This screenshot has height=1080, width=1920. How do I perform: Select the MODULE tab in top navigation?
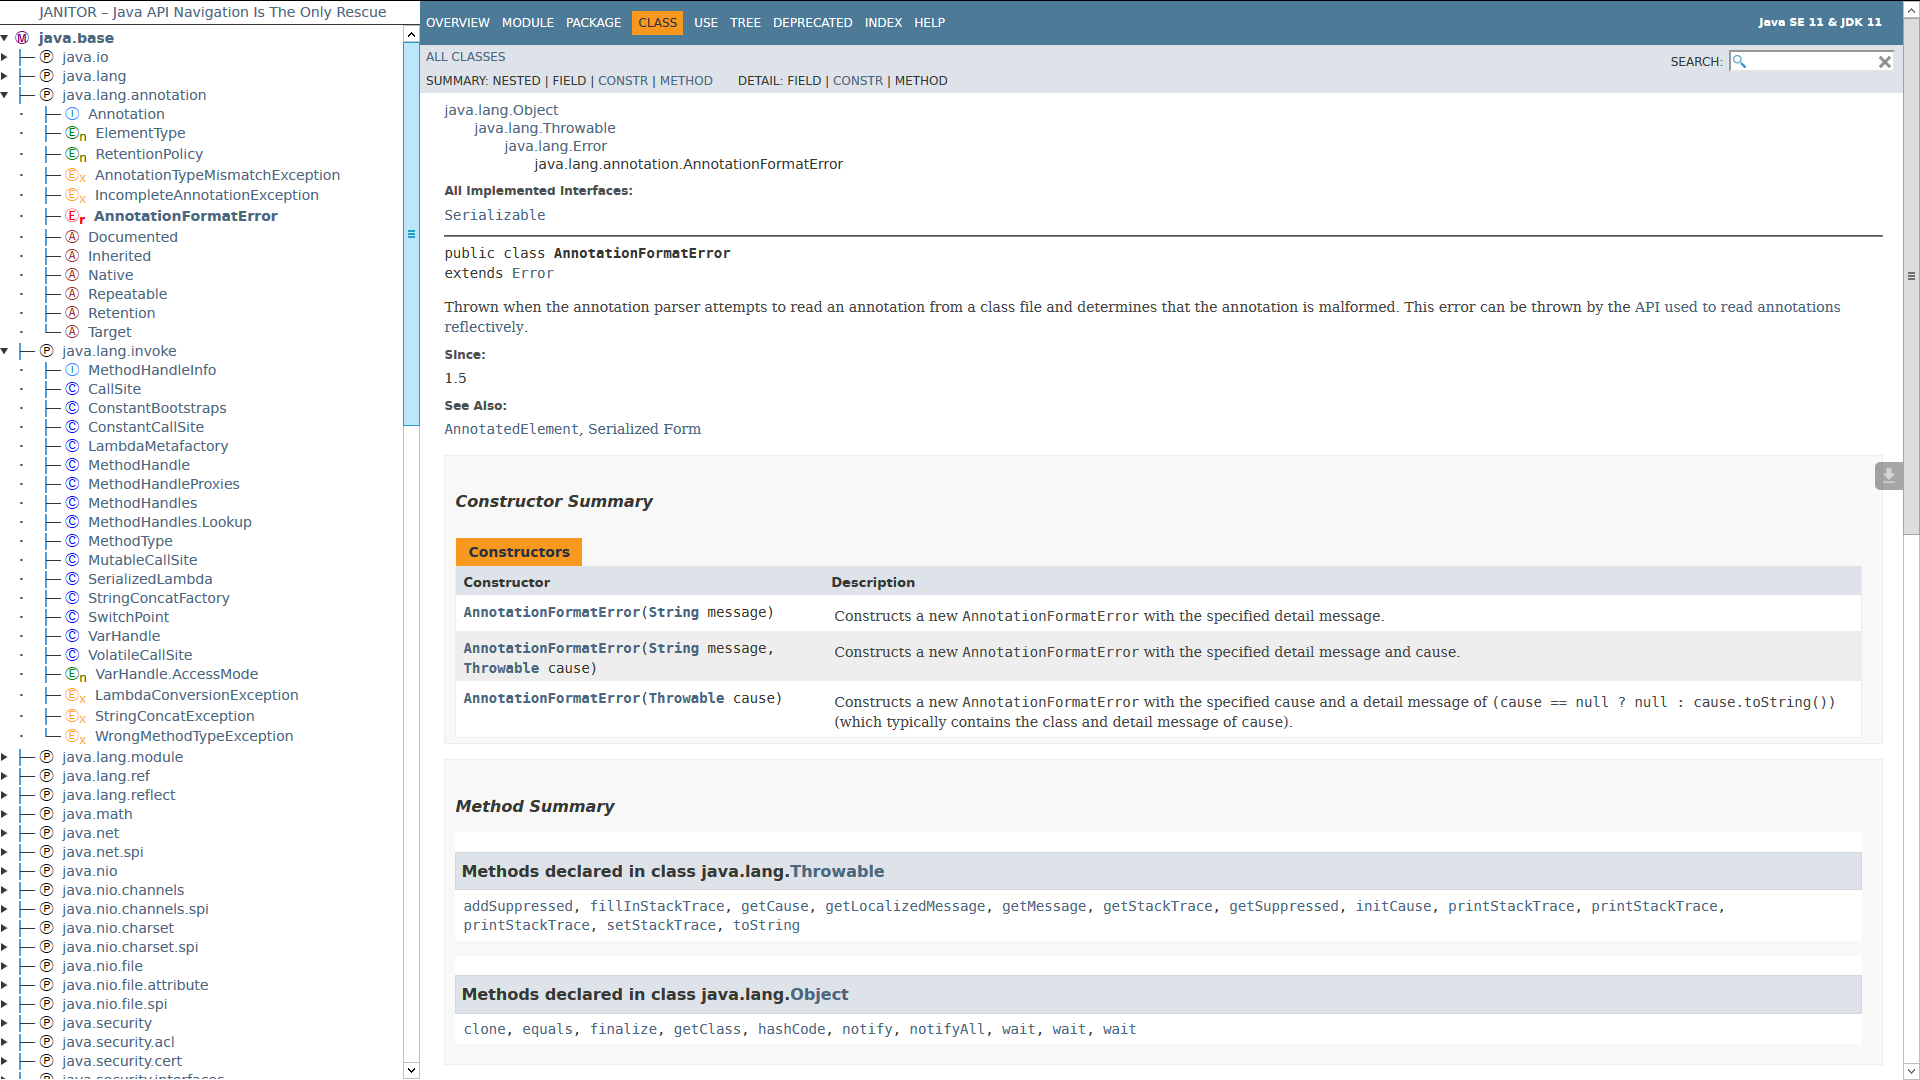(526, 22)
